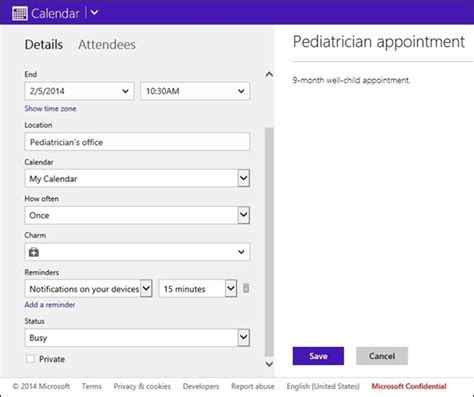Screen dimensions: 474x397
Task: Open the app switcher chevron beside Calendar
Action: pyautogui.click(x=95, y=13)
